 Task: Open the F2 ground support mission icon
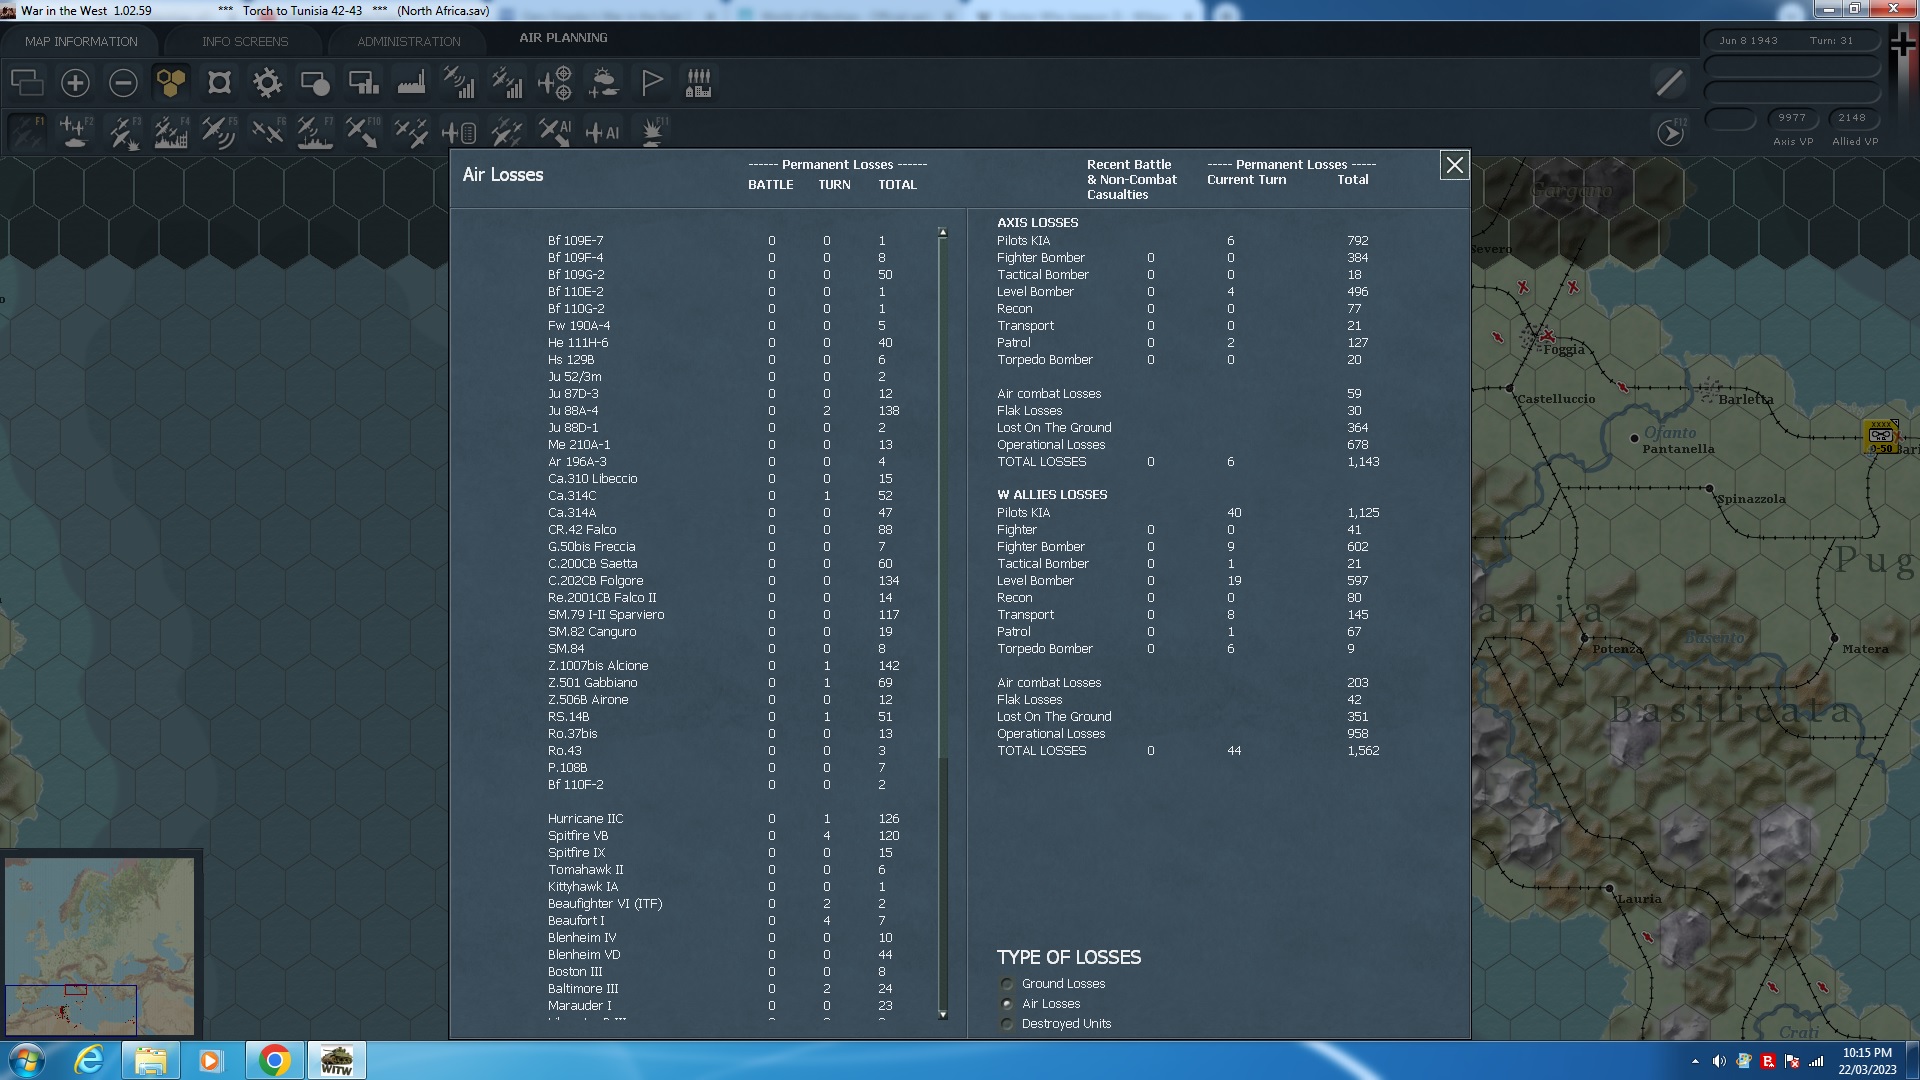tap(75, 131)
